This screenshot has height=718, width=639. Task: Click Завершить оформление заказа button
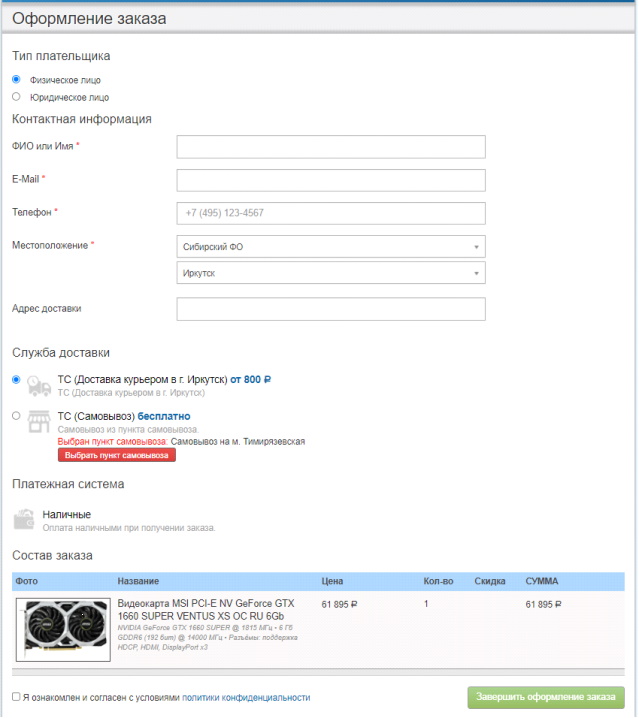(545, 697)
